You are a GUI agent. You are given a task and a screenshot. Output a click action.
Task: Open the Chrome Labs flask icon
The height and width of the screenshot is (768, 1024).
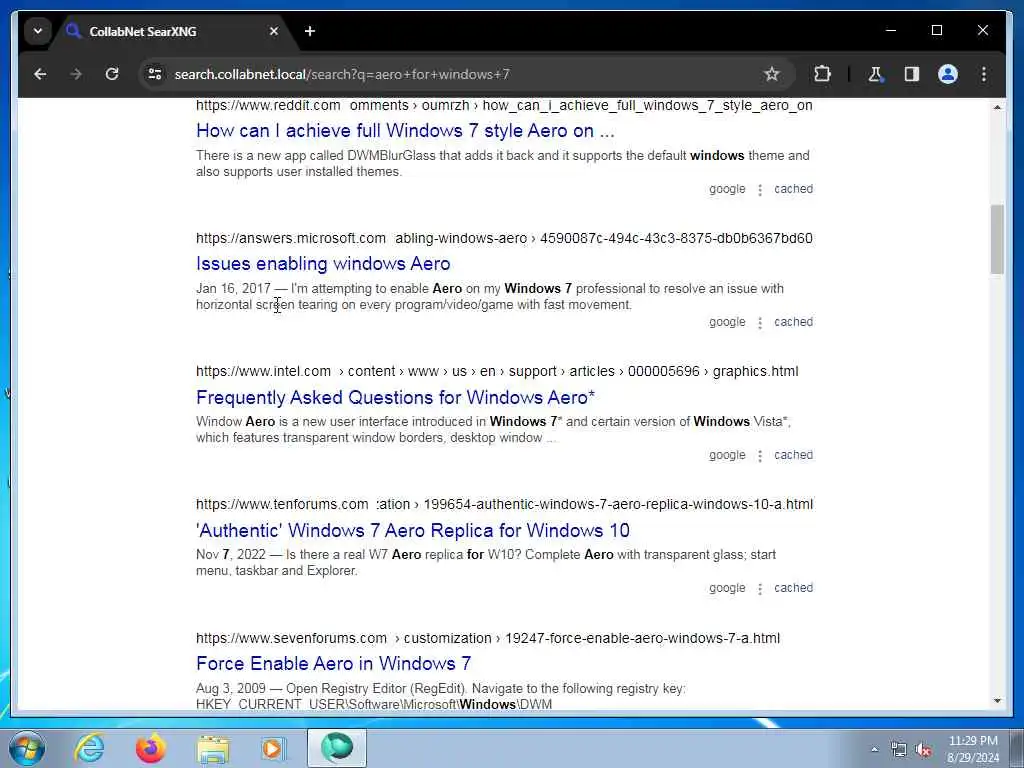876,74
